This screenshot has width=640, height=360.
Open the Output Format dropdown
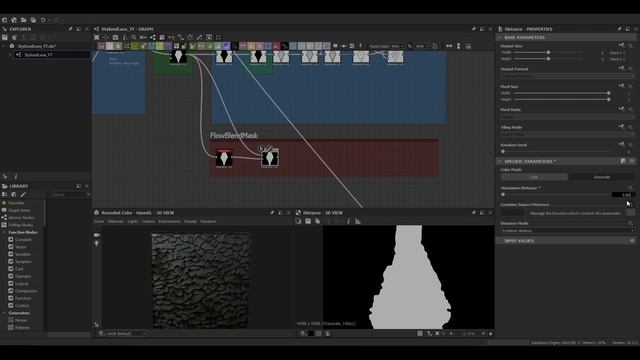point(567,76)
